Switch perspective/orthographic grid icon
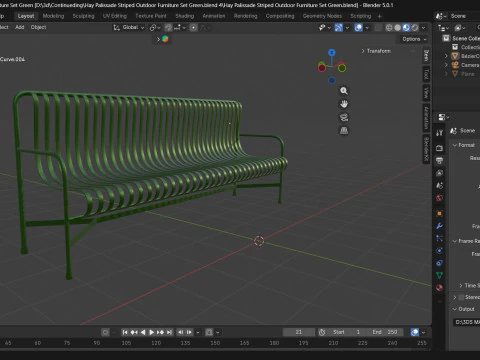Viewport: 480px width, 360px height. (344, 131)
